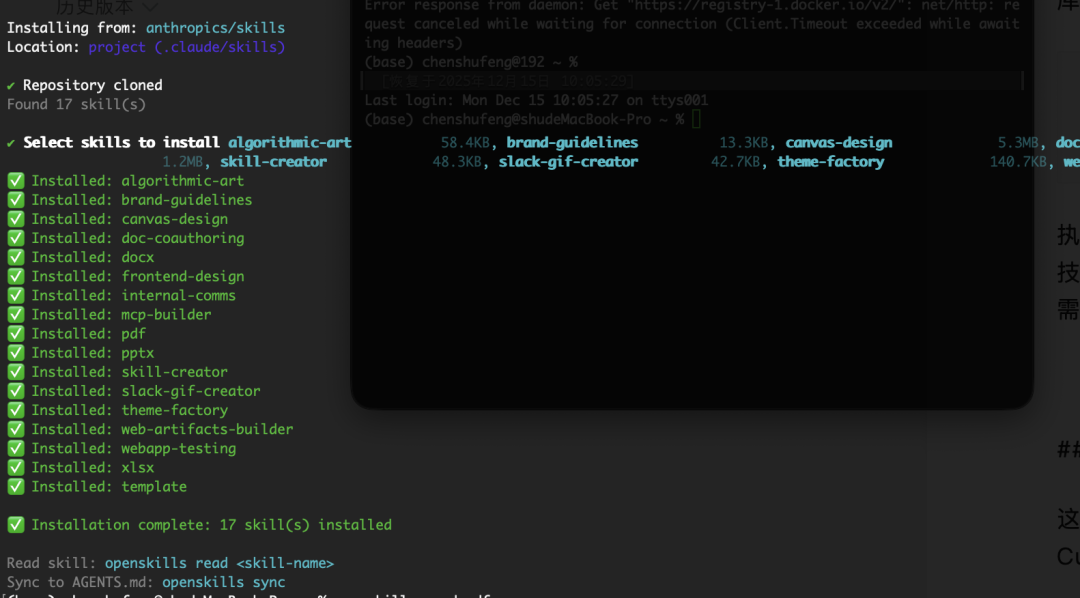Click the anthropics/skills source text
Image resolution: width=1080 pixels, height=598 pixels.
click(x=215, y=28)
